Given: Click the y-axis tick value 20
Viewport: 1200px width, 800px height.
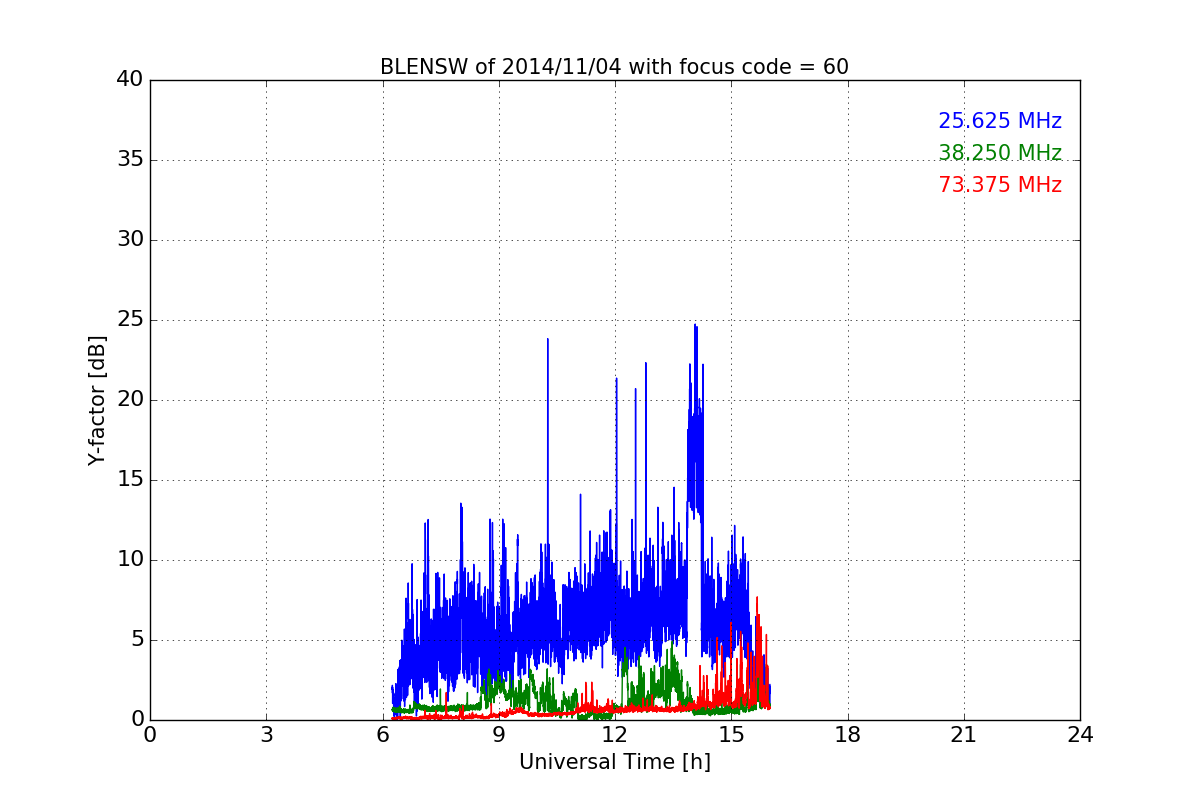Looking at the screenshot, I should coord(130,400).
